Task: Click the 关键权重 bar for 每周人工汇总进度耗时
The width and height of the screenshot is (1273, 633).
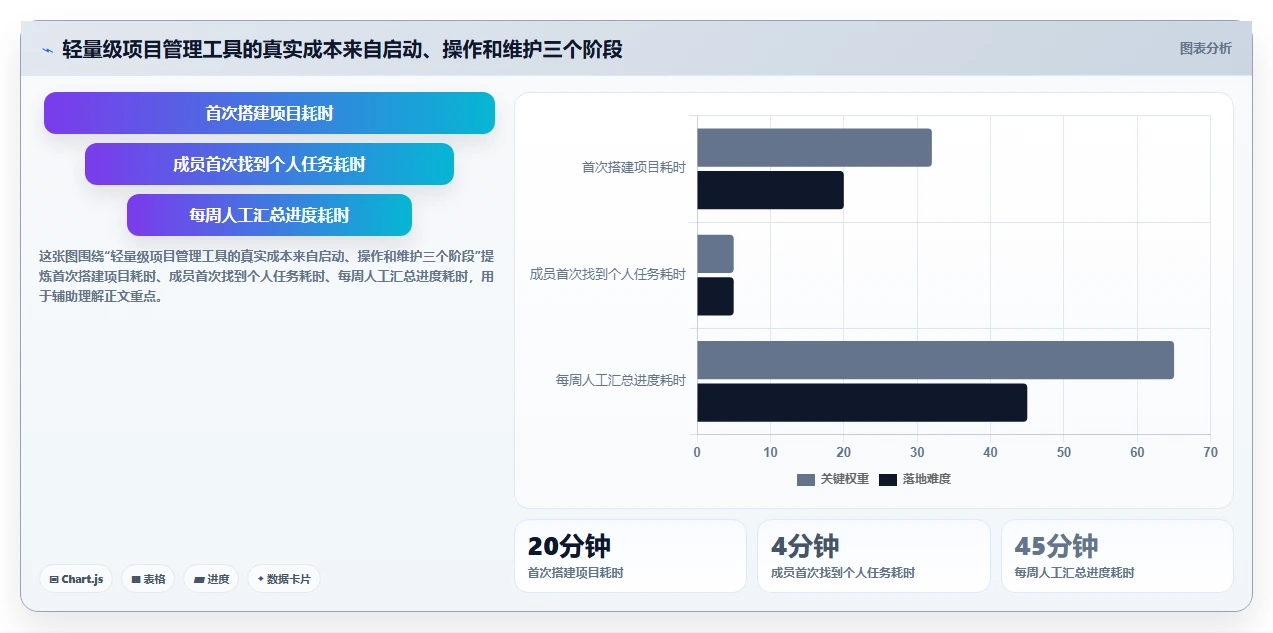Action: point(935,360)
